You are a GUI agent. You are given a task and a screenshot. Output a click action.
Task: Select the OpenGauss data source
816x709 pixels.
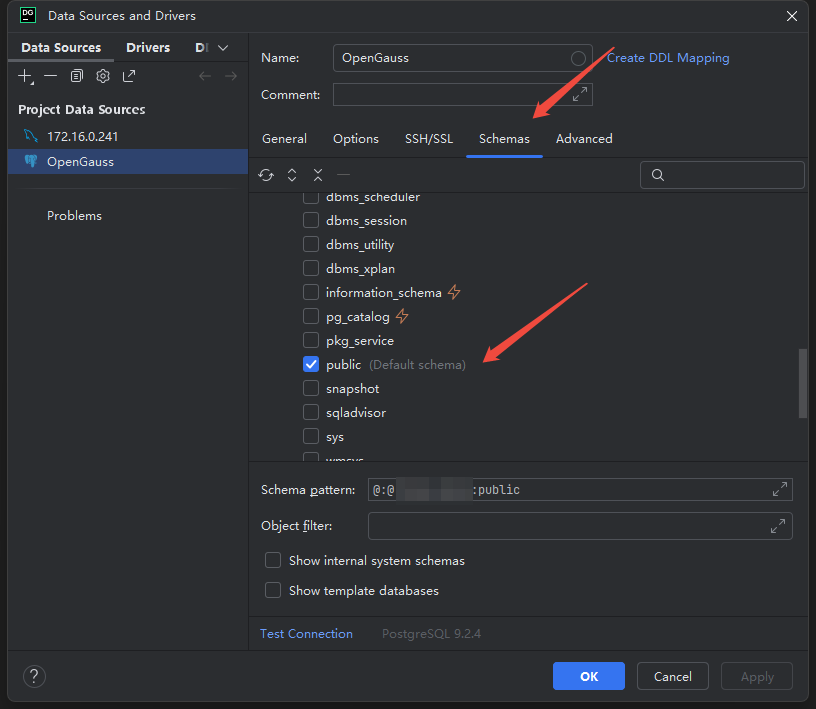point(128,161)
